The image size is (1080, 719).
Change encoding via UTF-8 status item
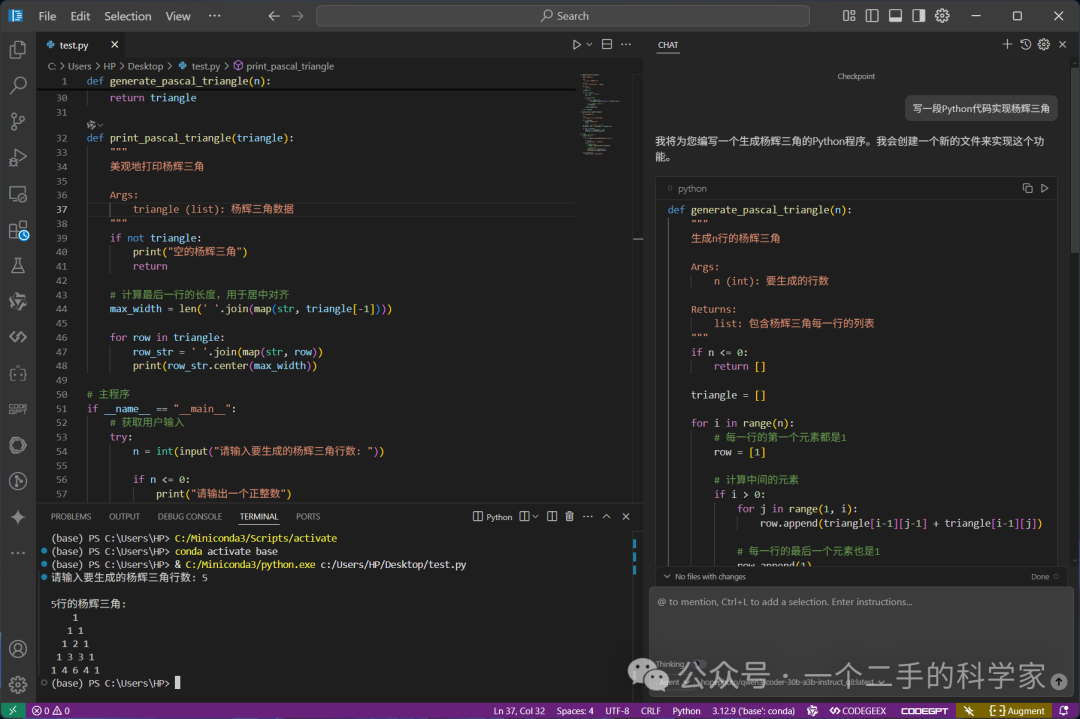(617, 711)
